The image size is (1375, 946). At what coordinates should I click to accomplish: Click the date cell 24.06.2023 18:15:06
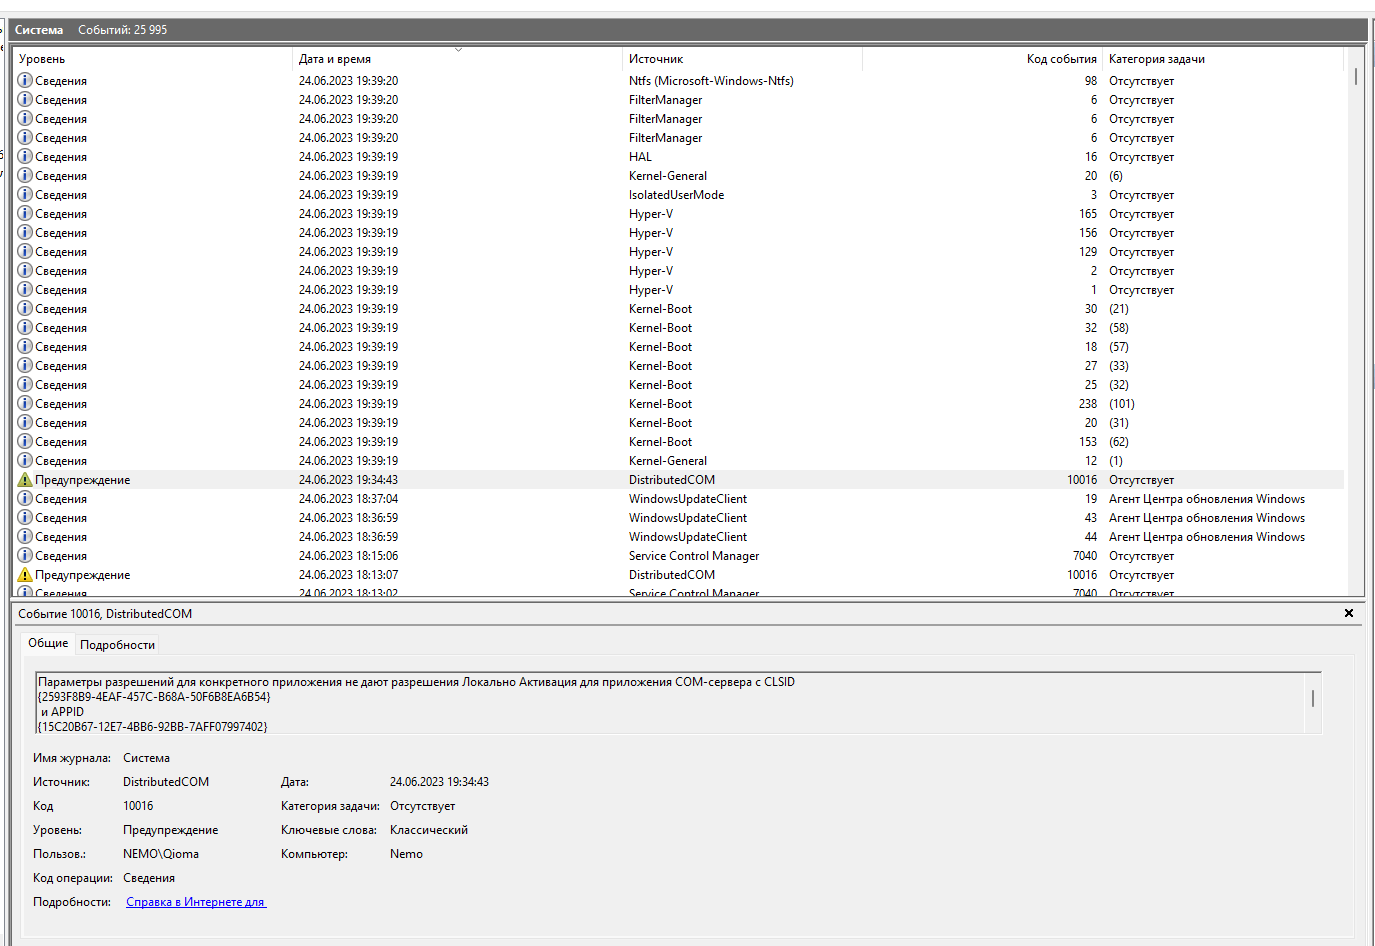[x=348, y=556]
